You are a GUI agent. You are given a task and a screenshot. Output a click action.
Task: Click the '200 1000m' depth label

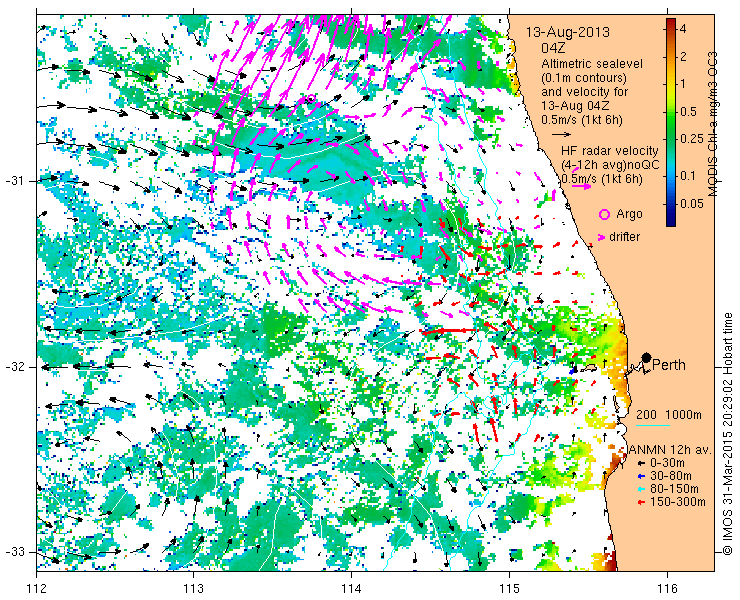click(x=669, y=415)
